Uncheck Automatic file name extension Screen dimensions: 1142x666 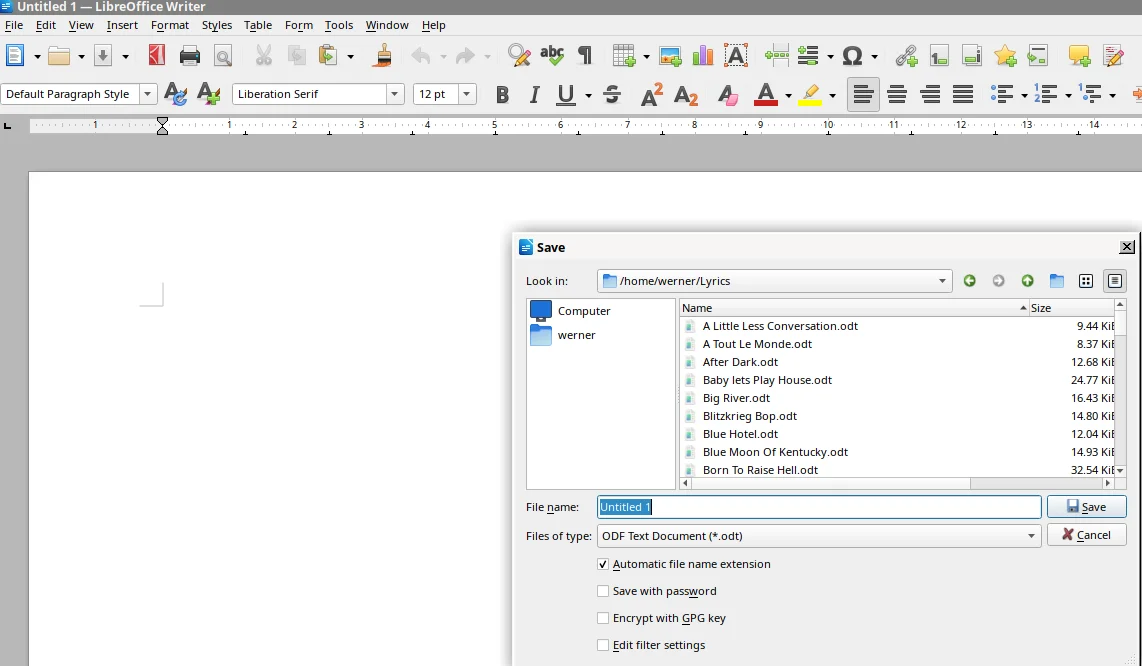click(603, 564)
